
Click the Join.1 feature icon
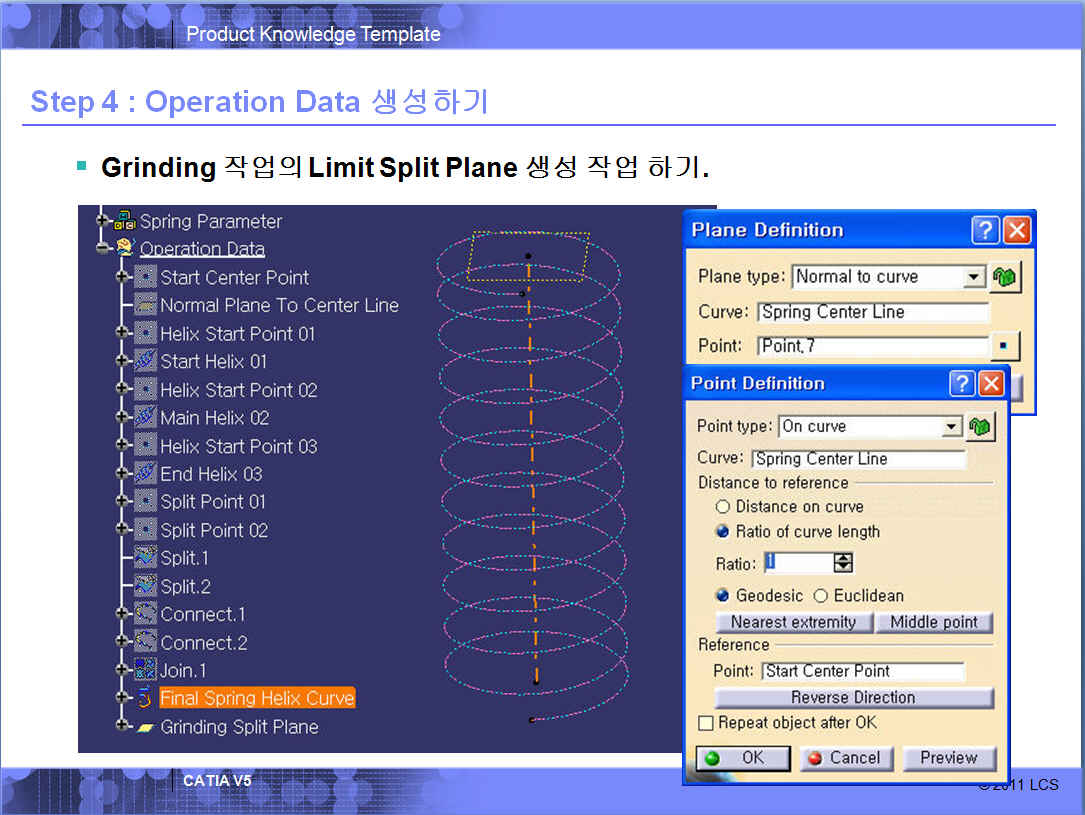pos(146,670)
